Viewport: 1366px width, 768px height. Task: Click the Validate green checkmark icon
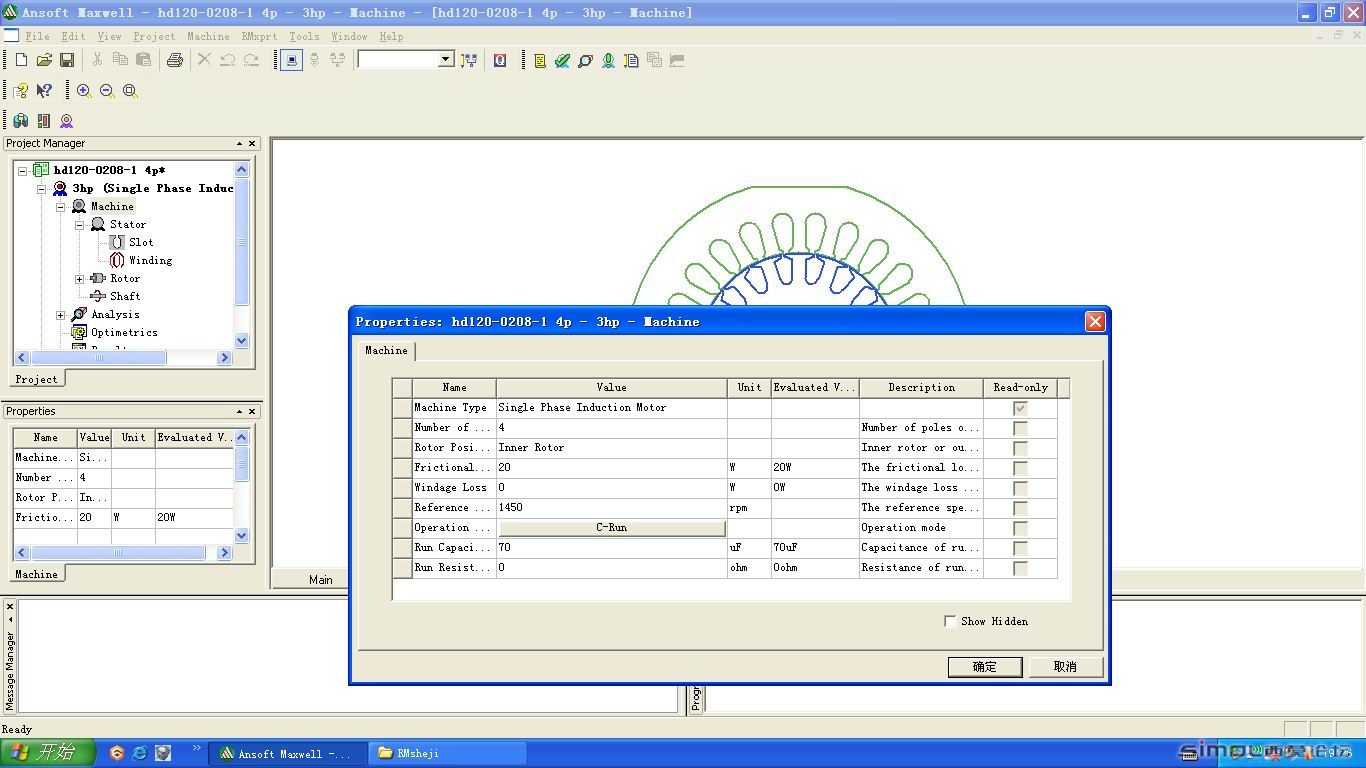click(x=562, y=60)
